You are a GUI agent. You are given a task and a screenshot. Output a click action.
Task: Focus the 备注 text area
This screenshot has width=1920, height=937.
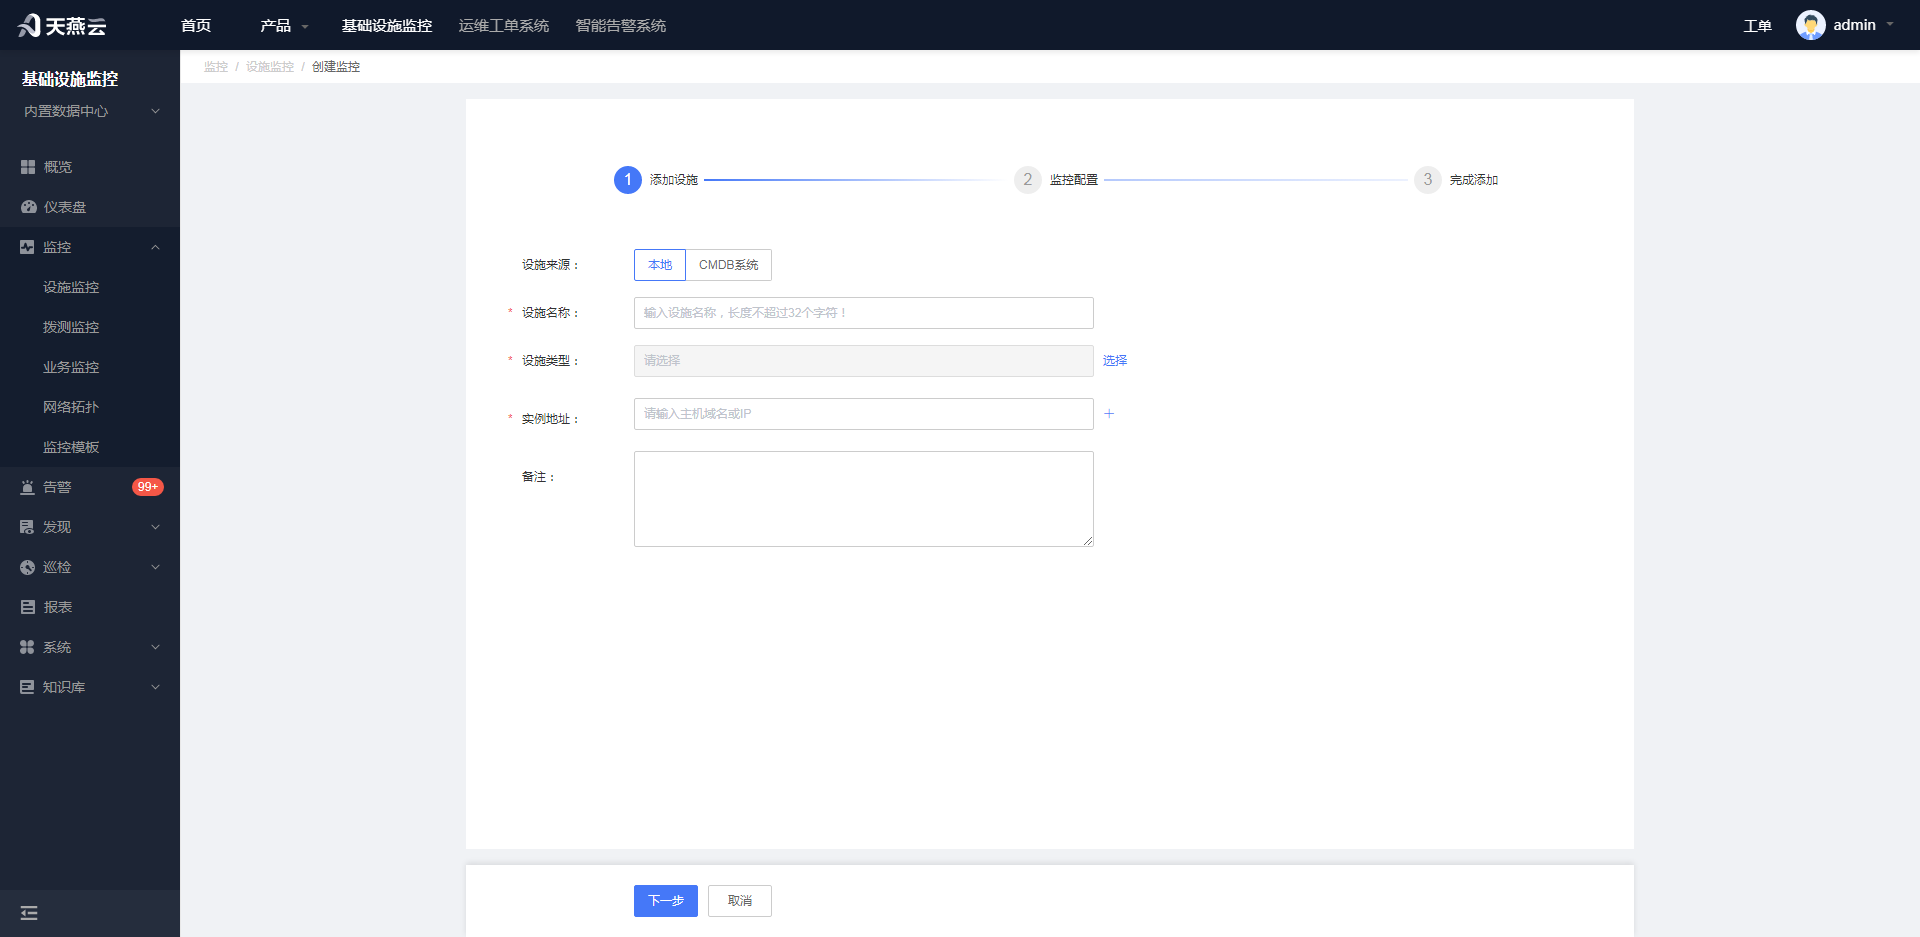coord(864,499)
